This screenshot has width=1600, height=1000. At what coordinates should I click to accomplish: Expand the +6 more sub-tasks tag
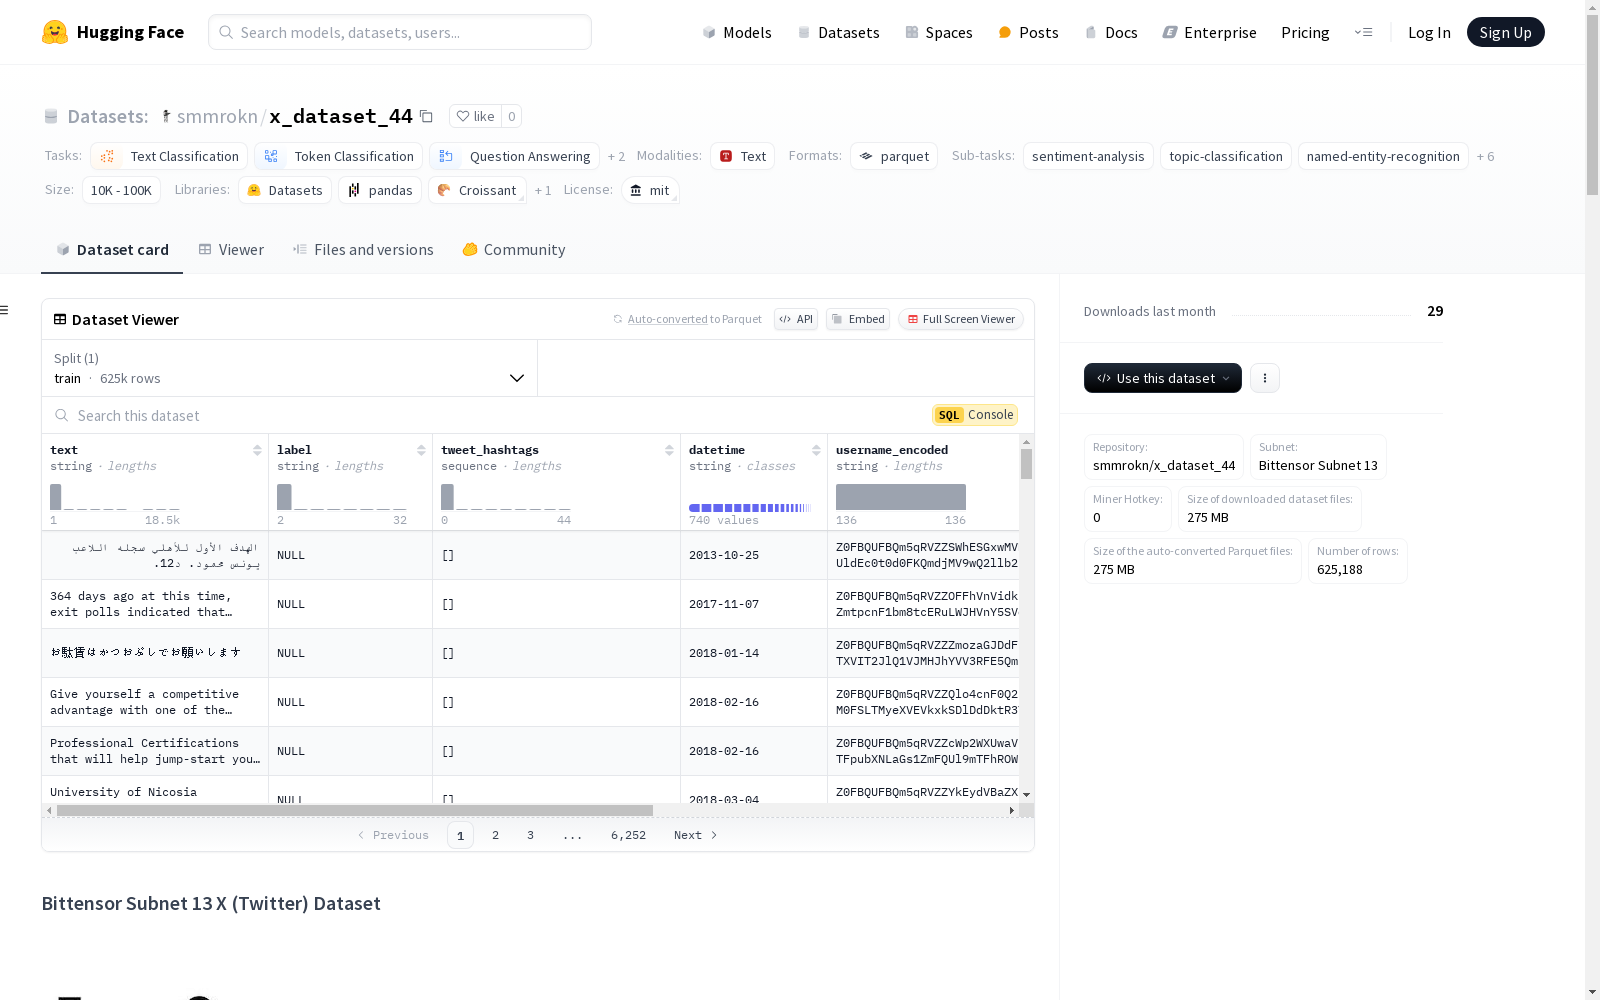click(1485, 156)
